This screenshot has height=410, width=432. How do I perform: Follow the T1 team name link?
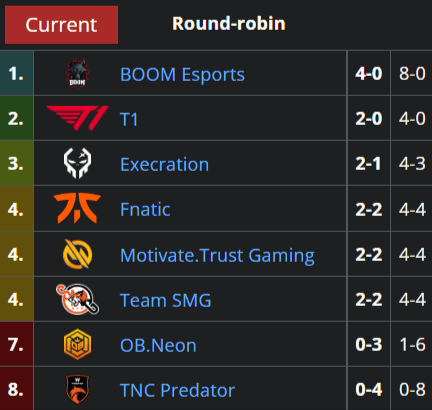coord(129,119)
